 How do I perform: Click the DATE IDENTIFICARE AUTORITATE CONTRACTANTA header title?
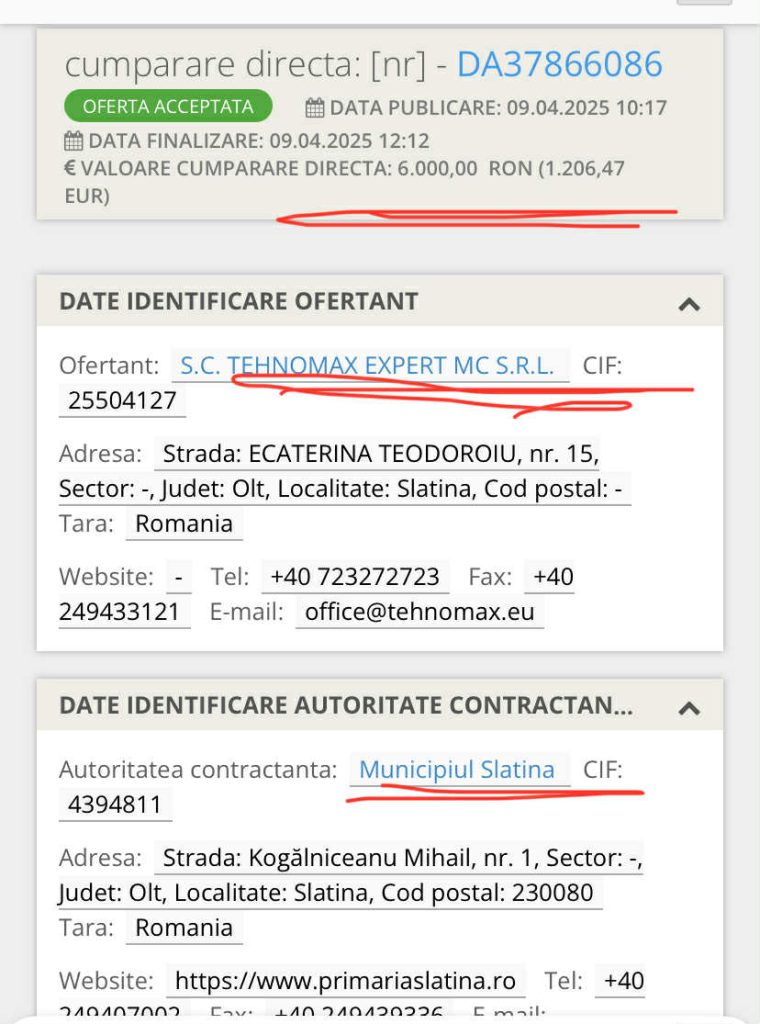click(x=346, y=705)
